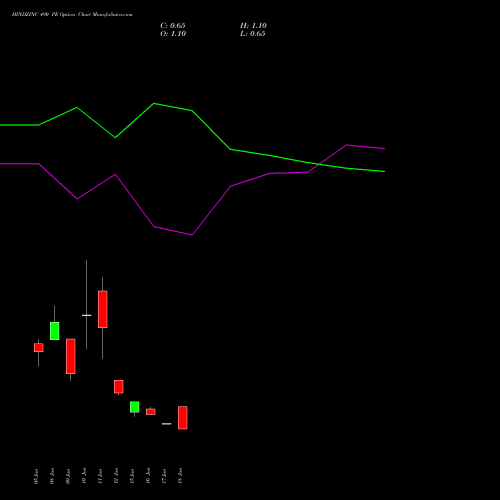Screen dimensions: 500x500
Task: Click the last red candle above the 18 date
Action: tap(183, 418)
